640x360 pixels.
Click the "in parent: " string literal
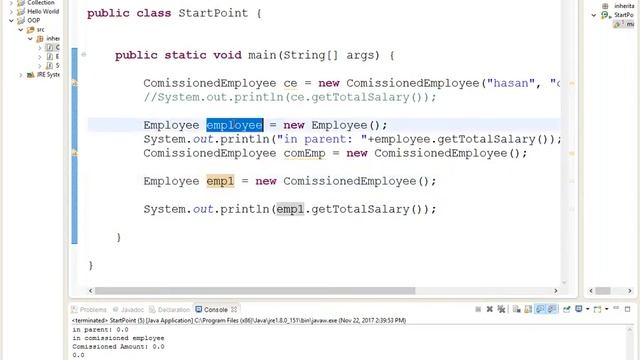tap(322, 139)
